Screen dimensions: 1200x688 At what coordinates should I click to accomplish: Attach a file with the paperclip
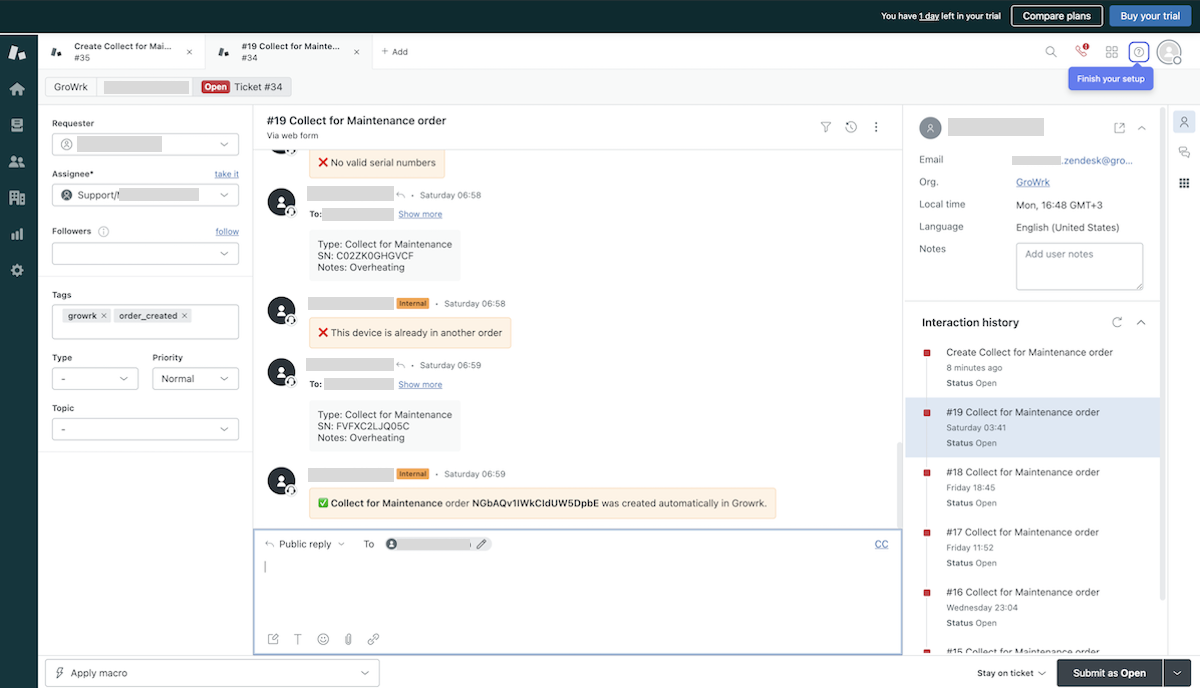point(347,639)
